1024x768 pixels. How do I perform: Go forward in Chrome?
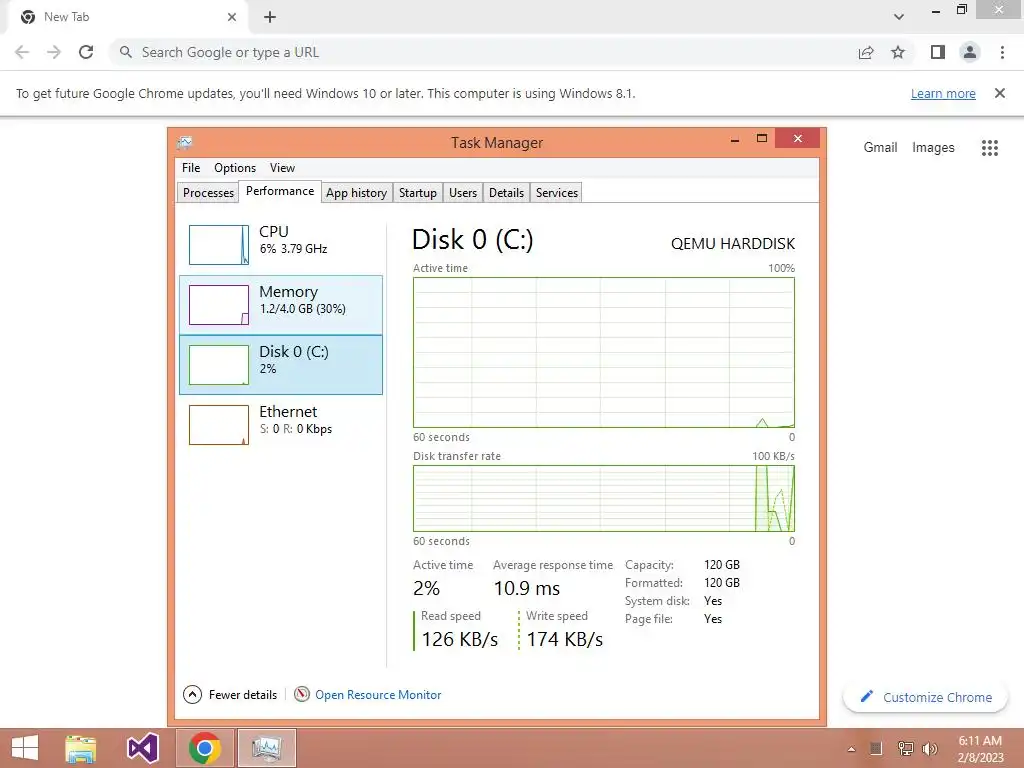(54, 52)
